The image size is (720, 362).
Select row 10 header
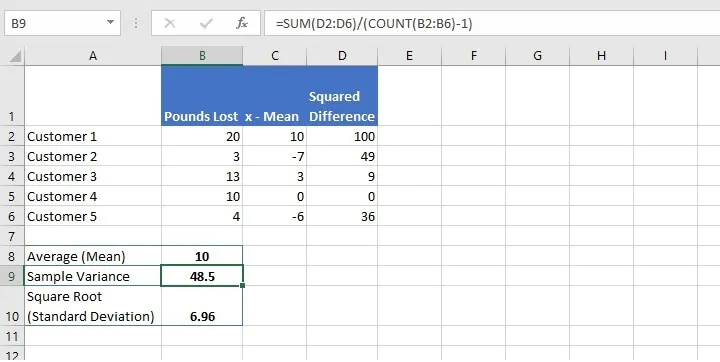click(12, 306)
